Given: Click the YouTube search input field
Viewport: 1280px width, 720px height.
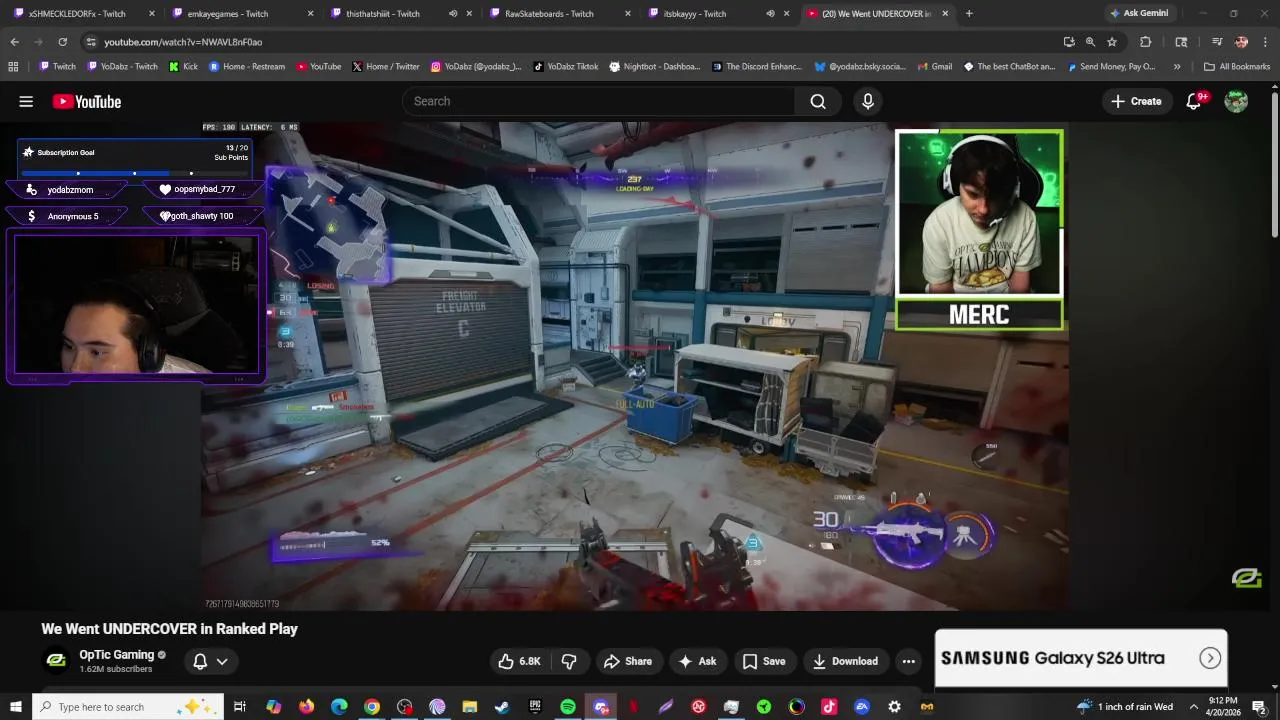Looking at the screenshot, I should coord(600,101).
